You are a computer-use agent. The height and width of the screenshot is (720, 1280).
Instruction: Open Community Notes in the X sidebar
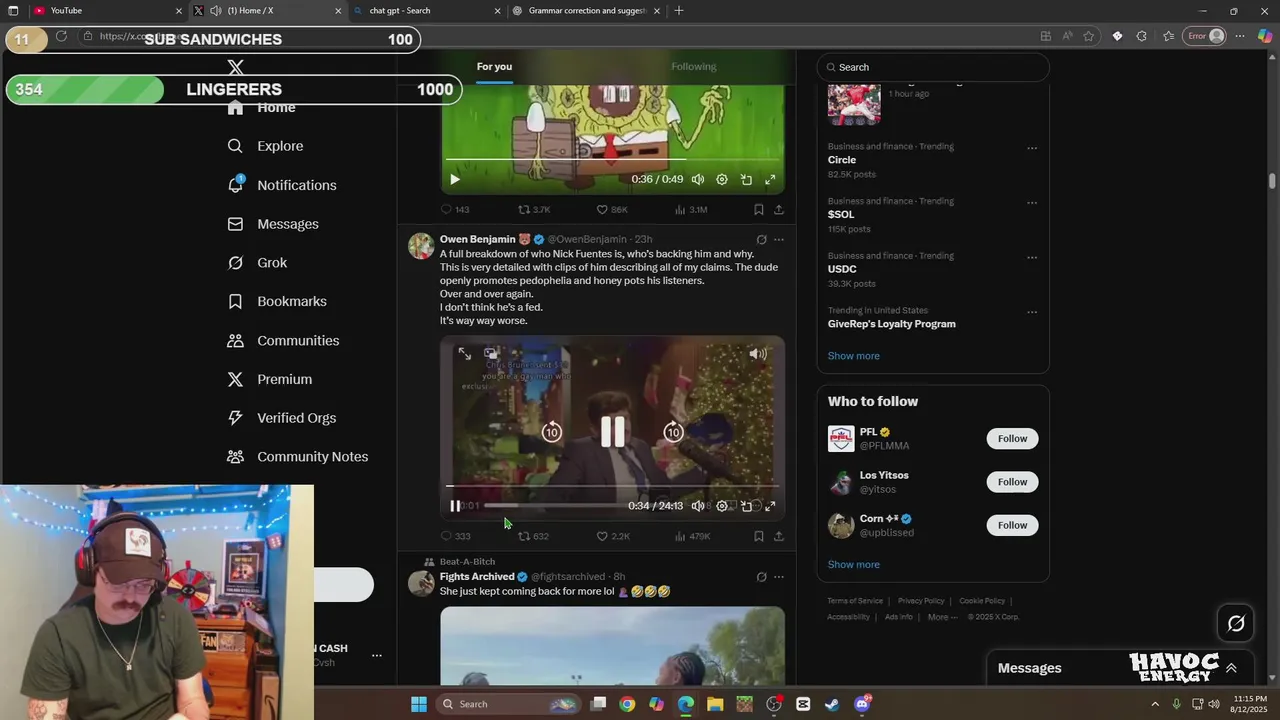[298, 457]
